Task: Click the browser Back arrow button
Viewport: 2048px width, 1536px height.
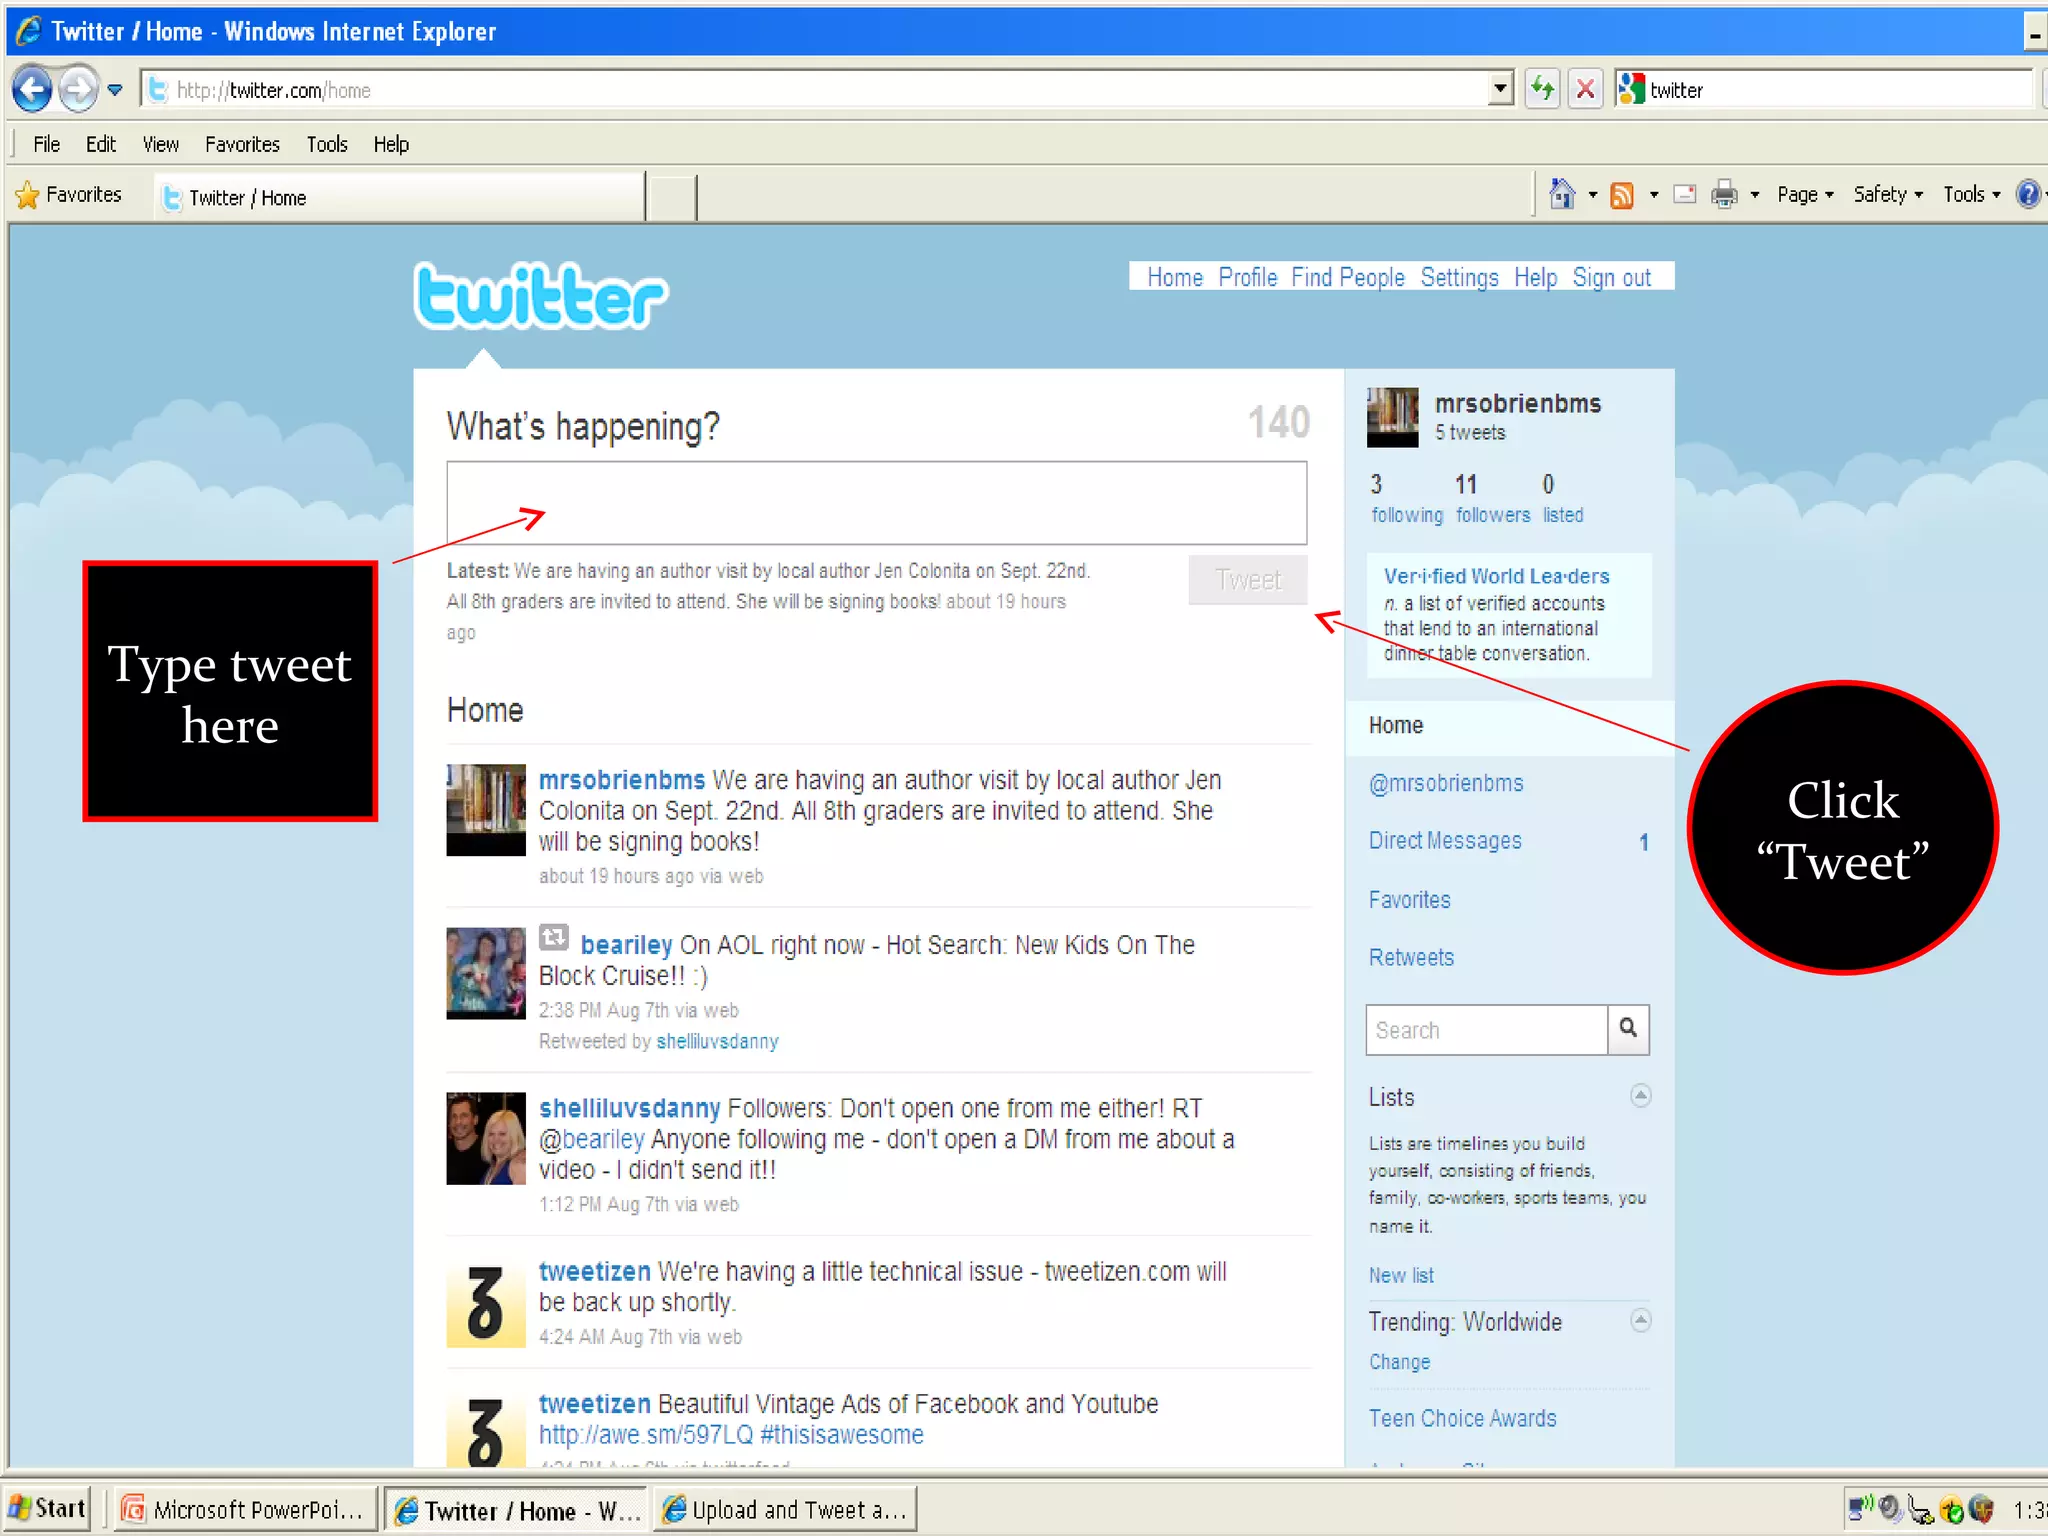Action: pyautogui.click(x=32, y=90)
